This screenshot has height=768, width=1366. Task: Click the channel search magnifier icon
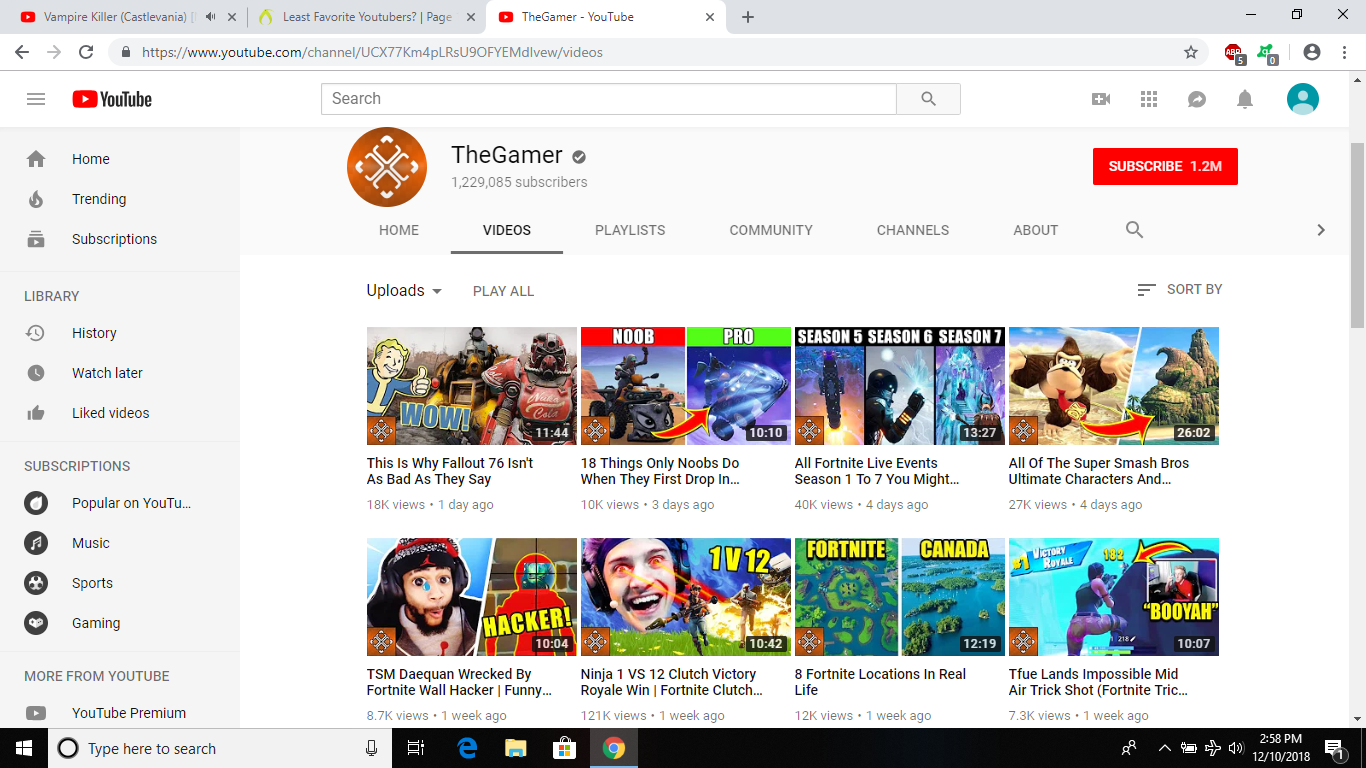coord(1134,230)
